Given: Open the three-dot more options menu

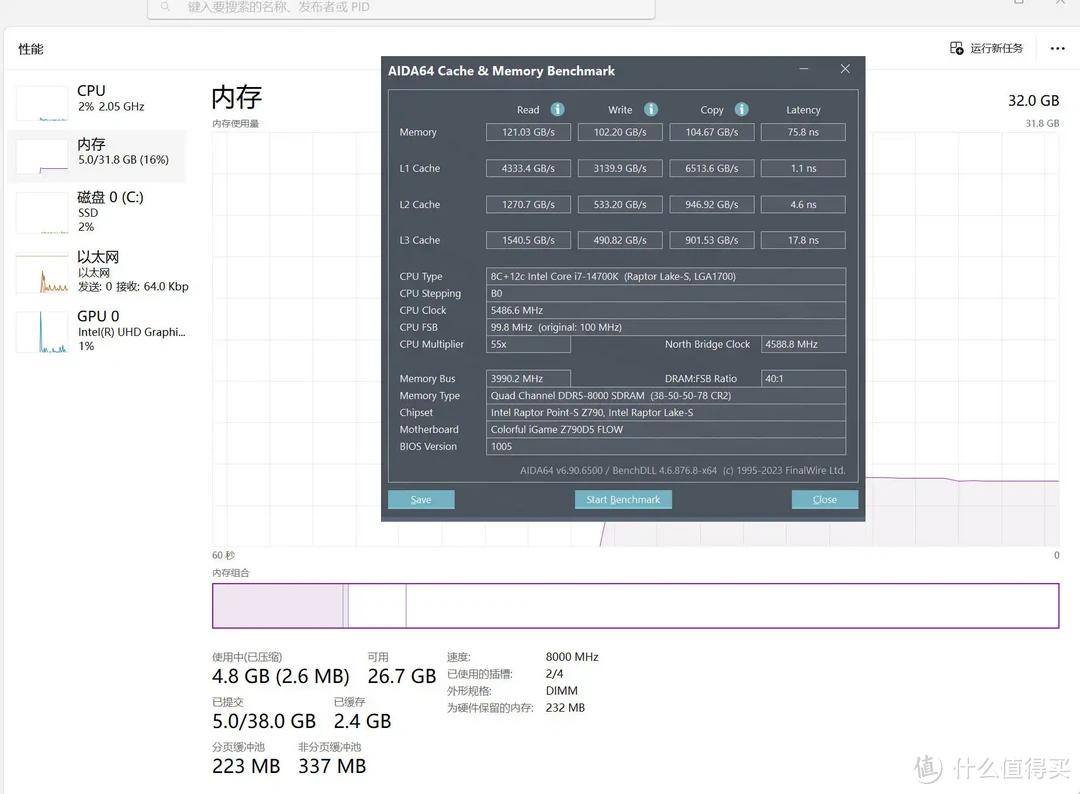Looking at the screenshot, I should click(1057, 48).
